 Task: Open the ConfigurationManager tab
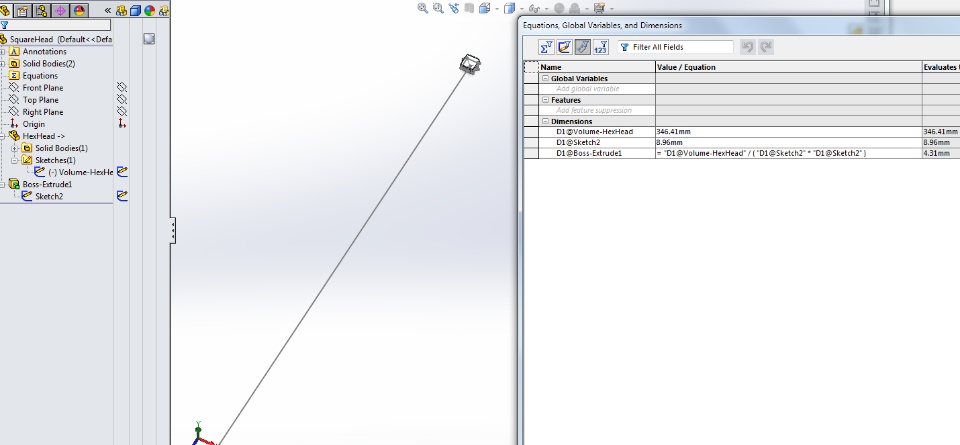(x=41, y=10)
